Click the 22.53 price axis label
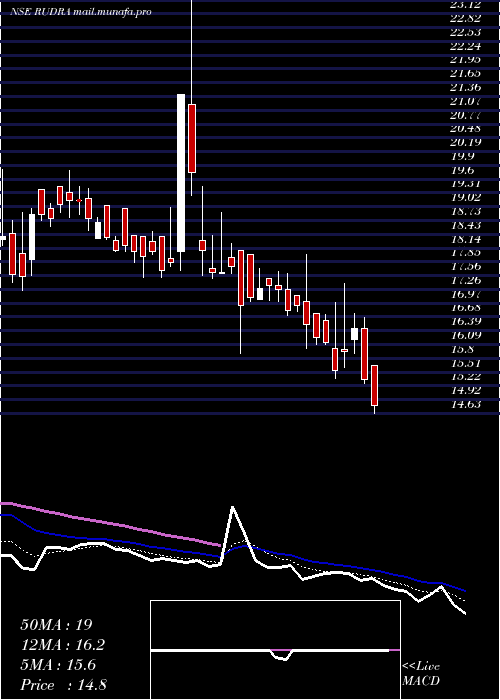The height and width of the screenshot is (700, 500). click(466, 32)
